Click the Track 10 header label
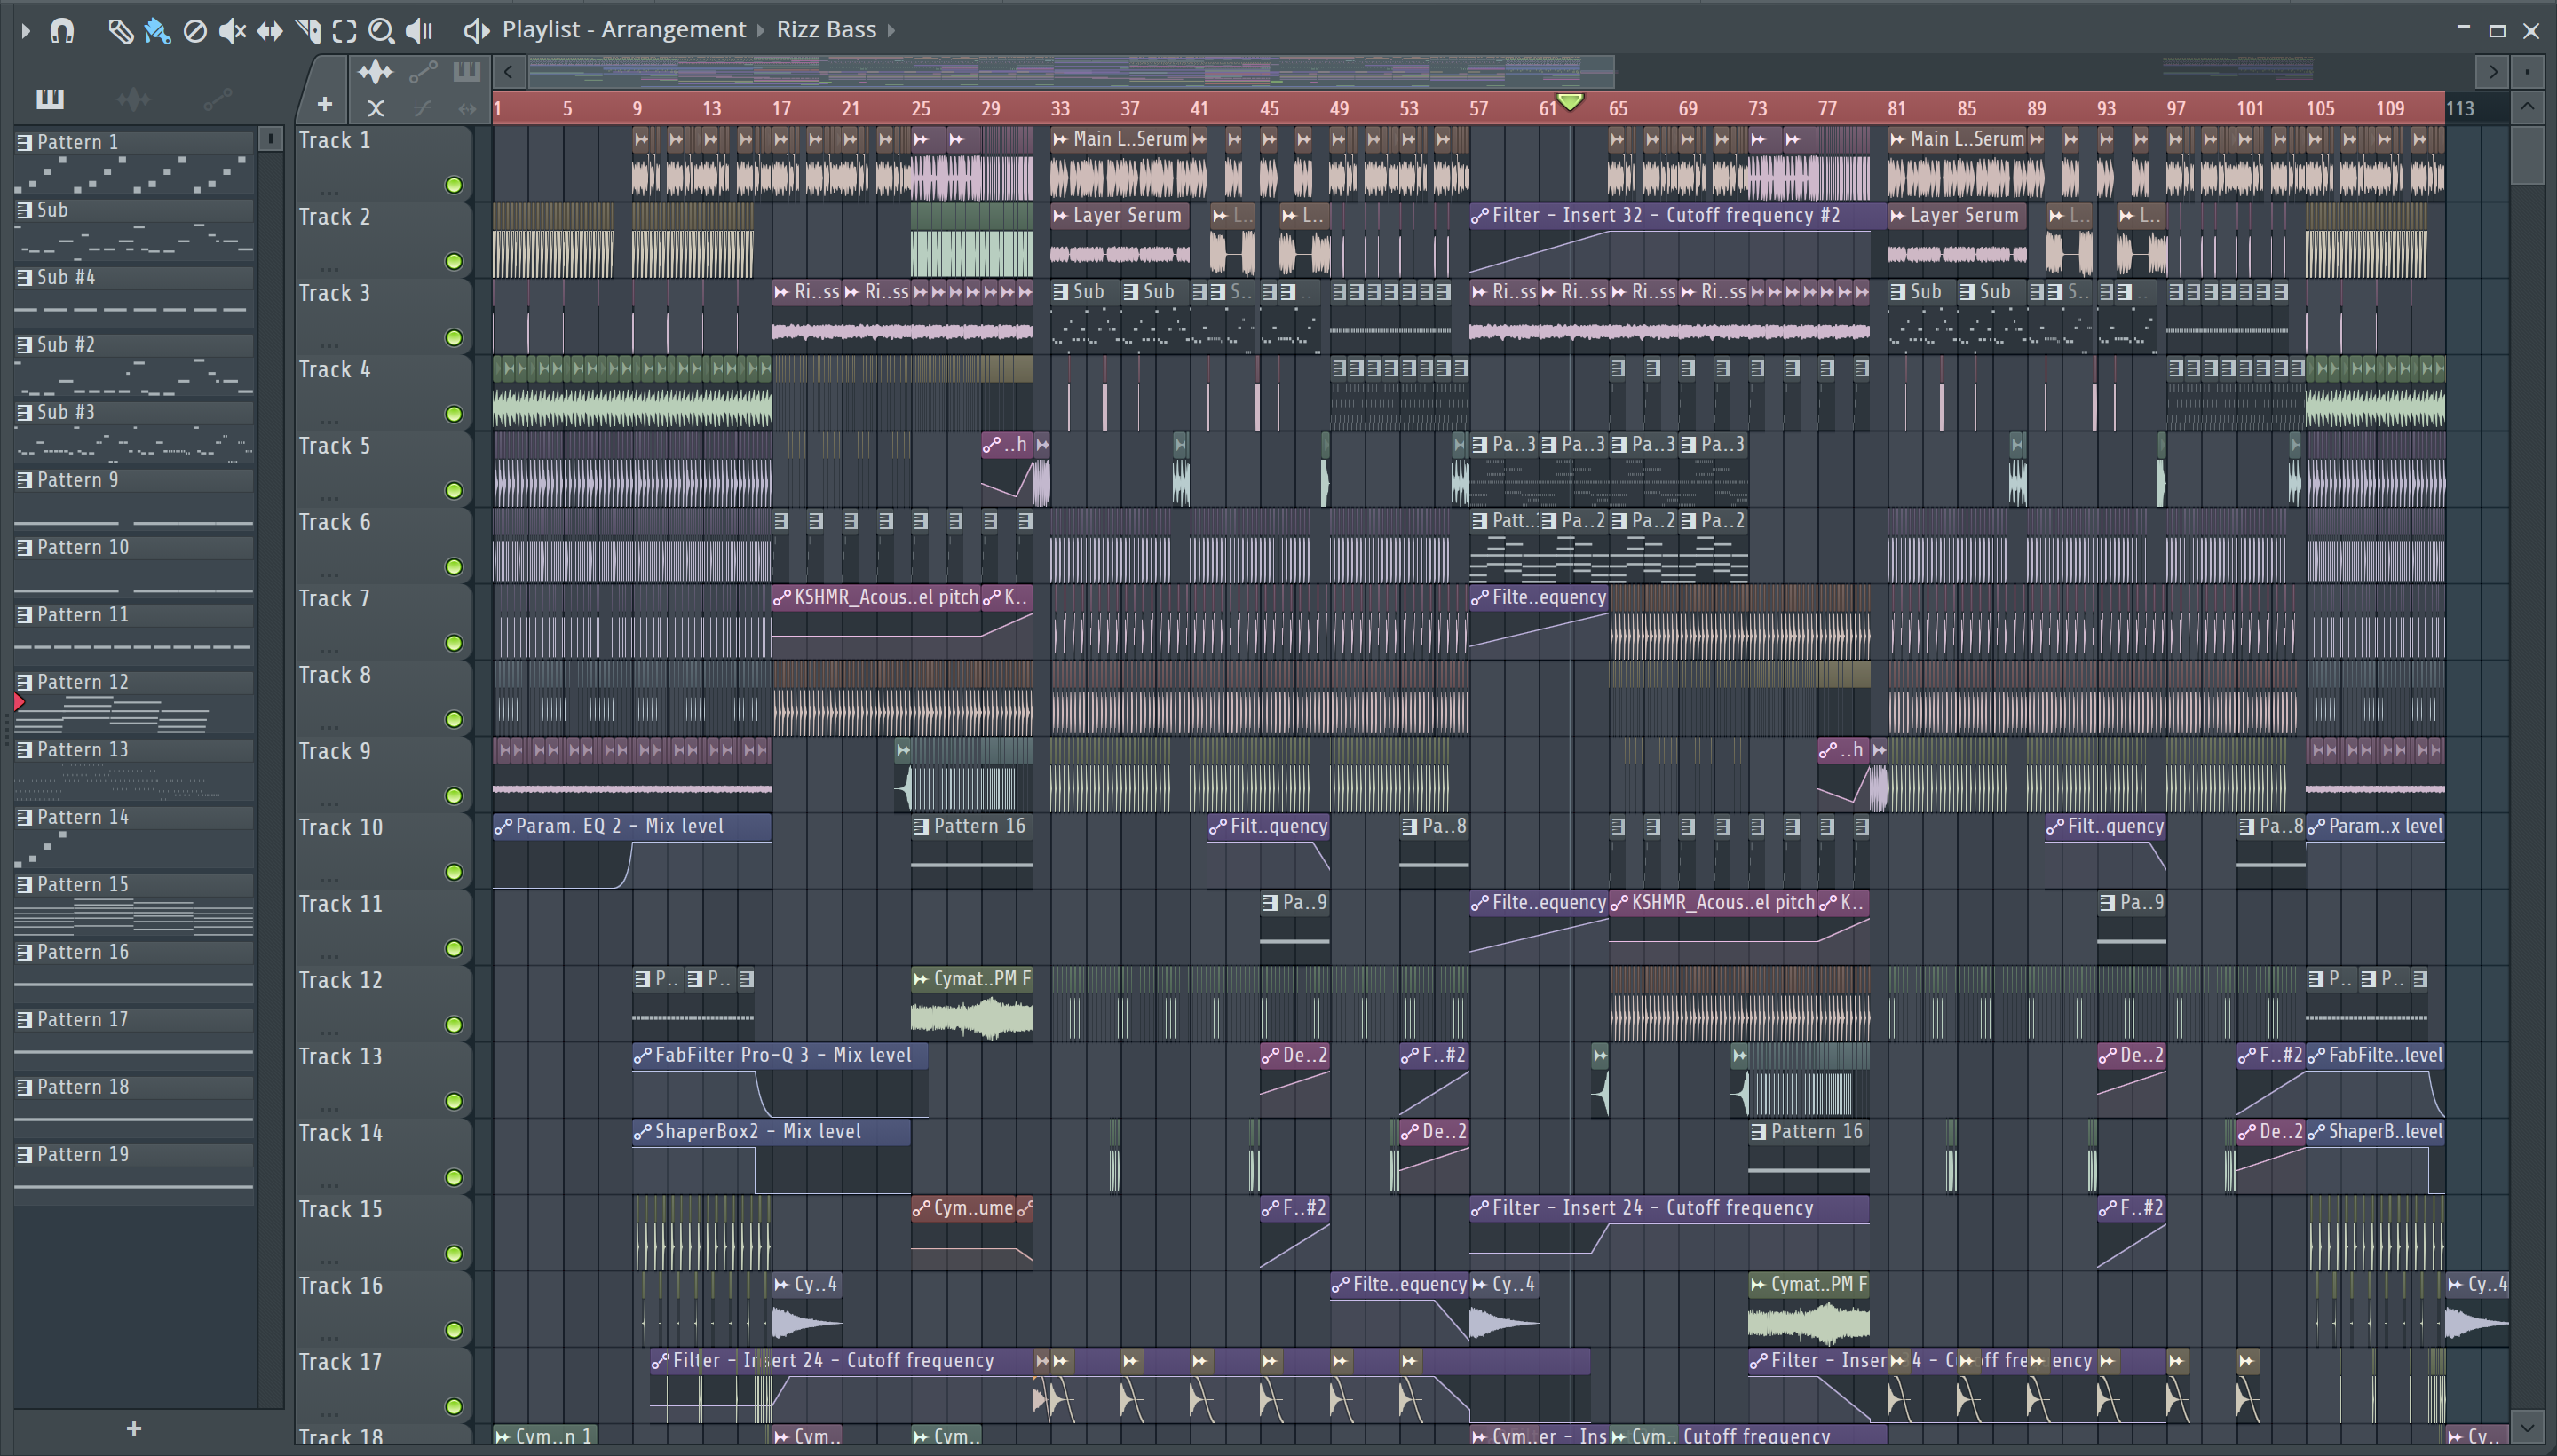This screenshot has width=2557, height=1456. 341,828
